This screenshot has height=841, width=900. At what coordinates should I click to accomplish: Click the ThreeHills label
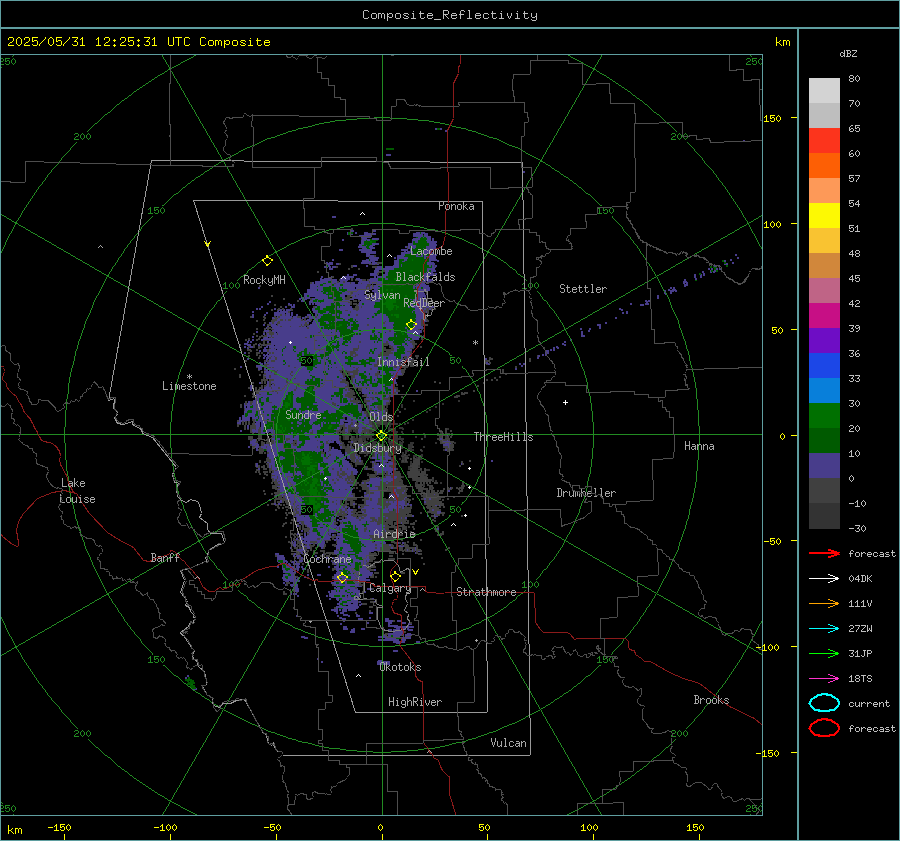503,437
